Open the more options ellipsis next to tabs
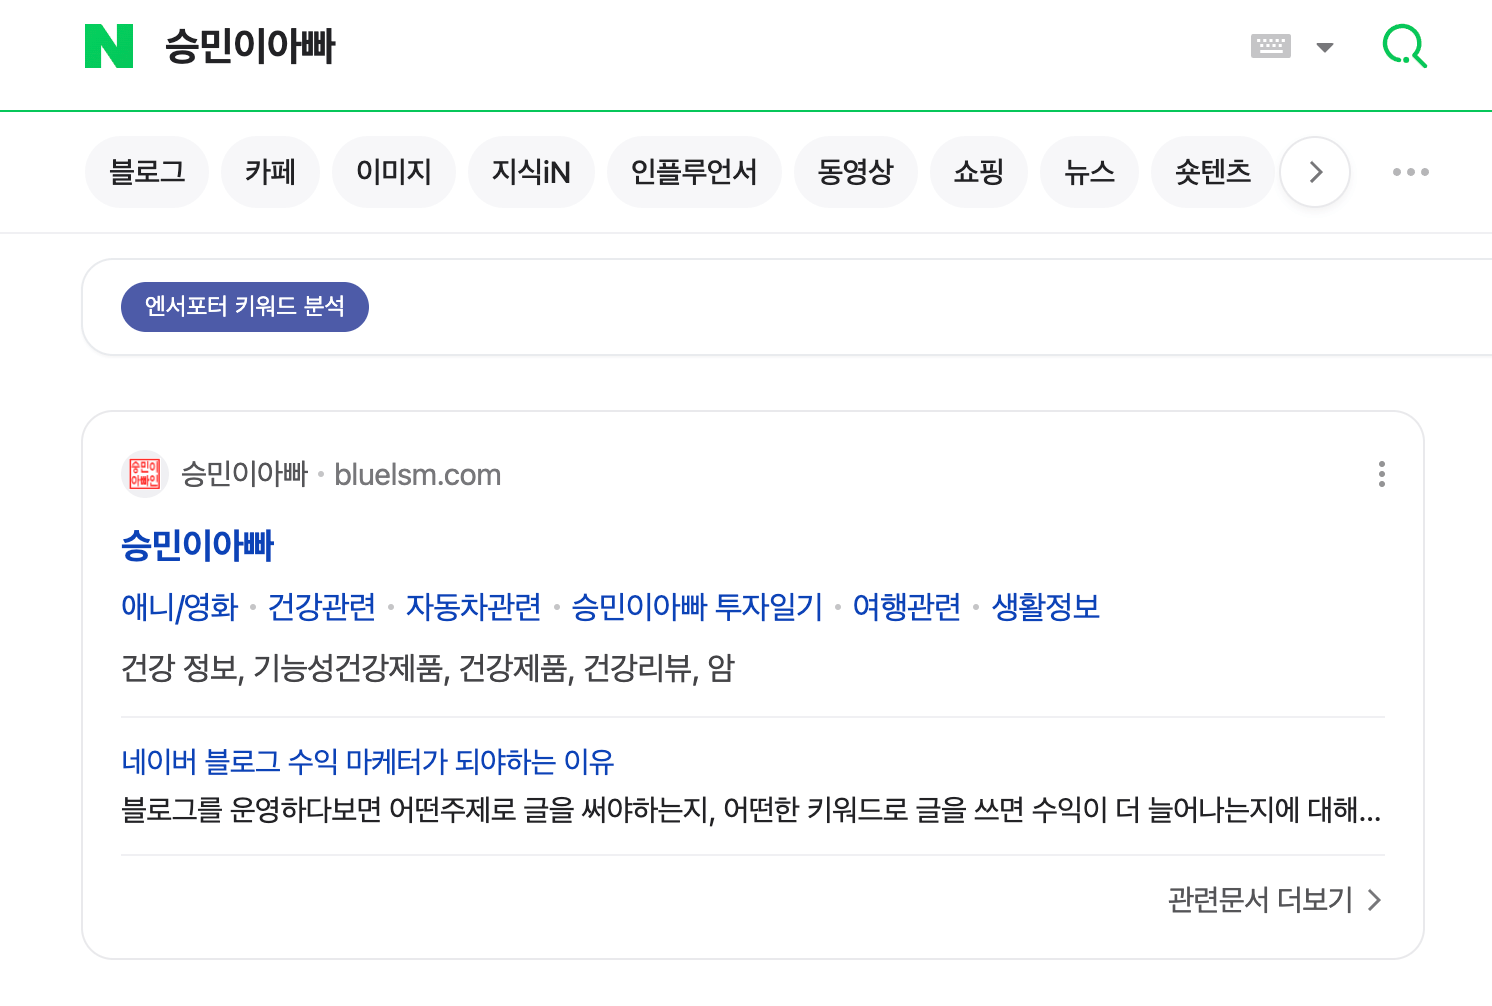The image size is (1492, 1006). click(x=1411, y=171)
